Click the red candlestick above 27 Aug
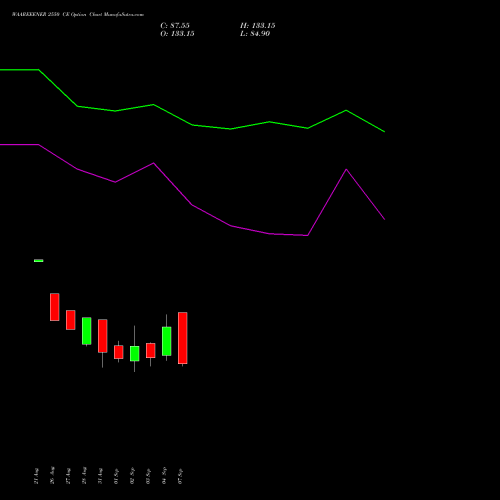 [71, 320]
